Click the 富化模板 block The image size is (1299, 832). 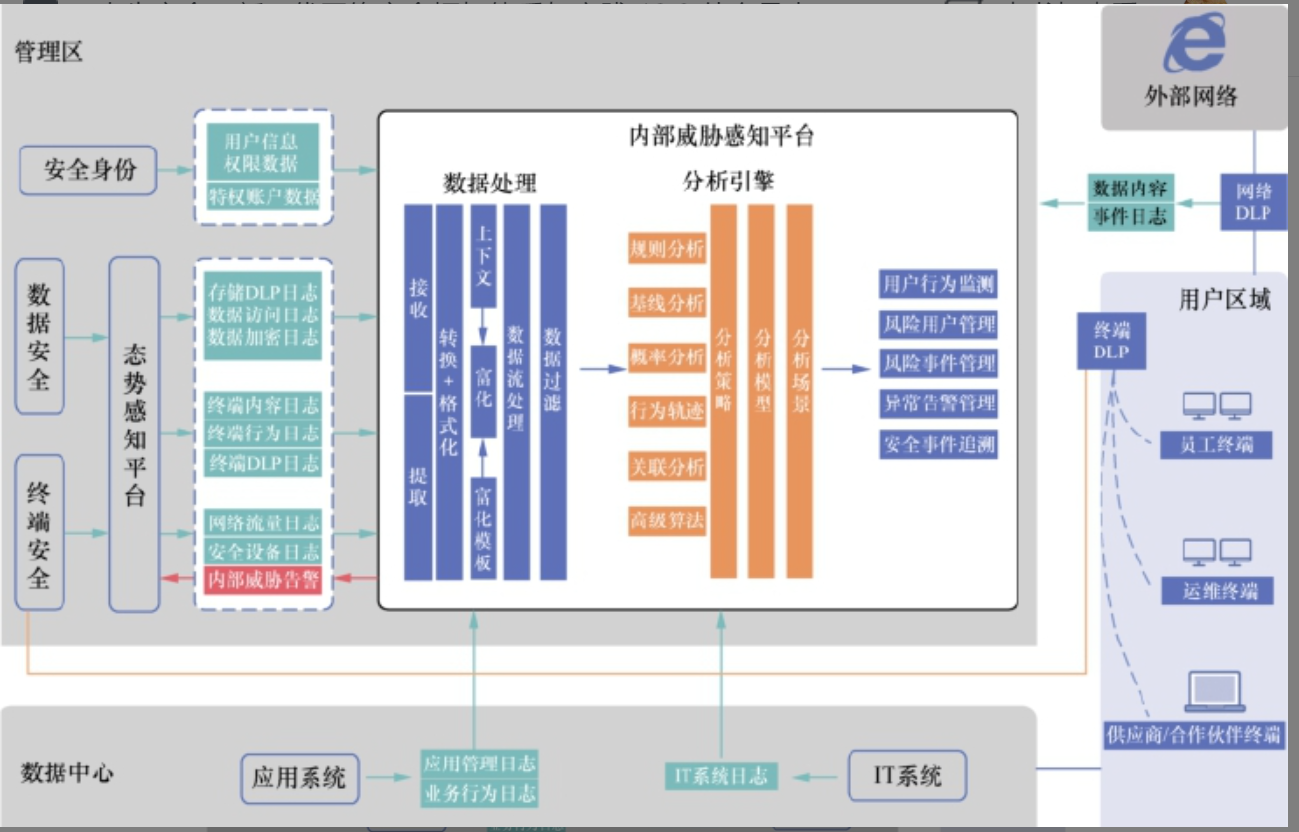tap(483, 529)
